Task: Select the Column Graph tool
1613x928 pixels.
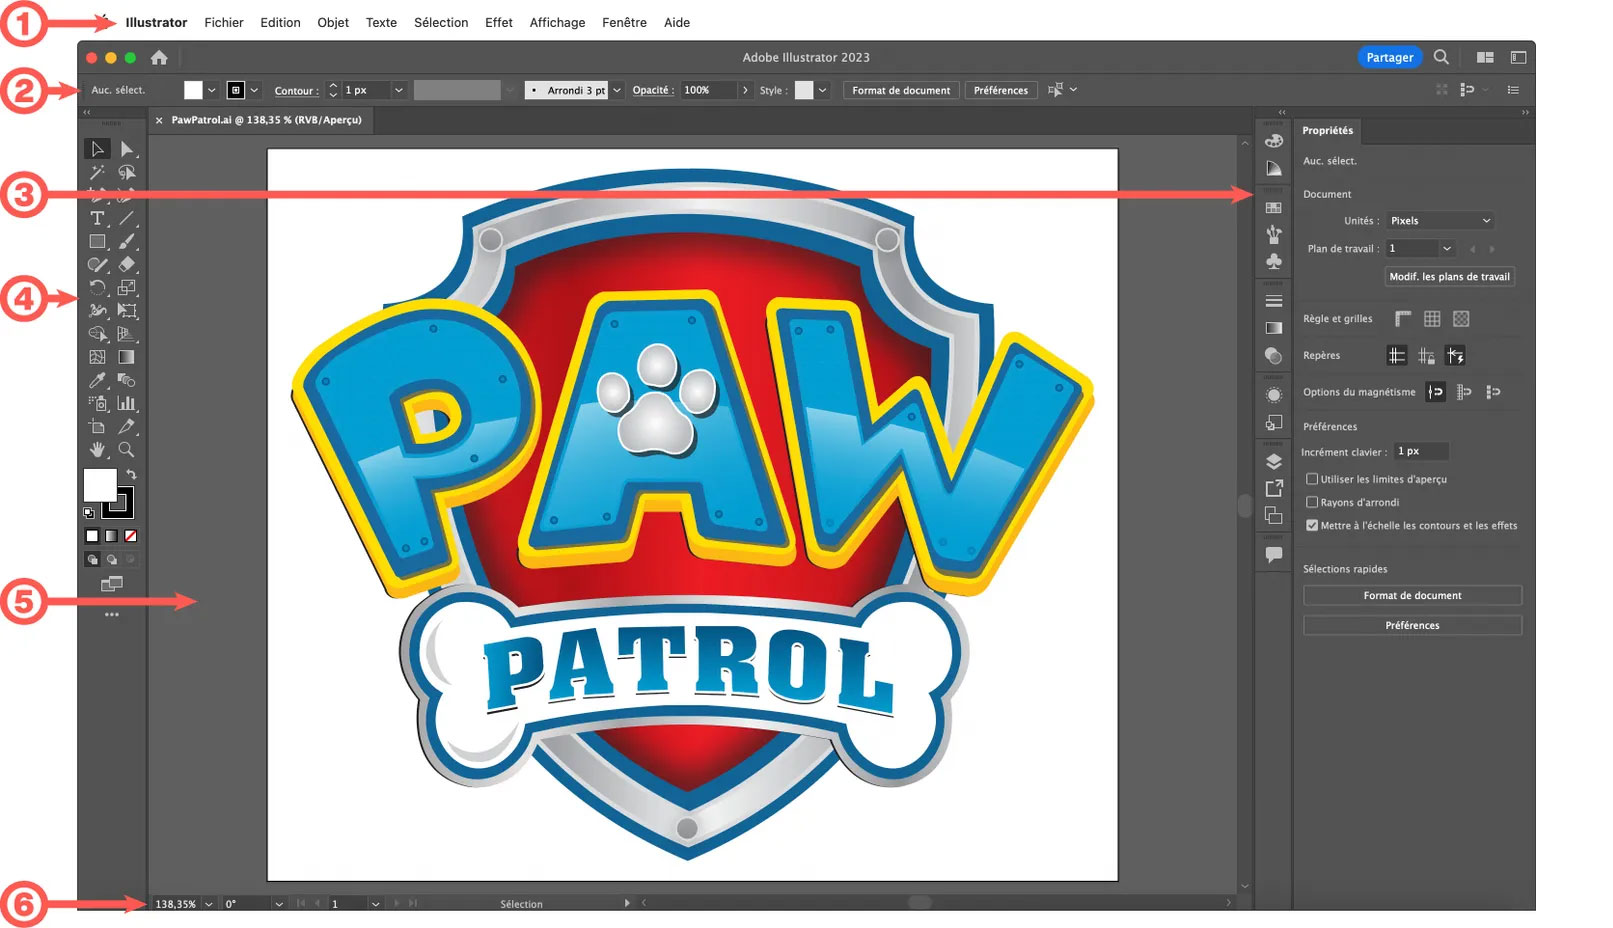Action: coord(127,403)
